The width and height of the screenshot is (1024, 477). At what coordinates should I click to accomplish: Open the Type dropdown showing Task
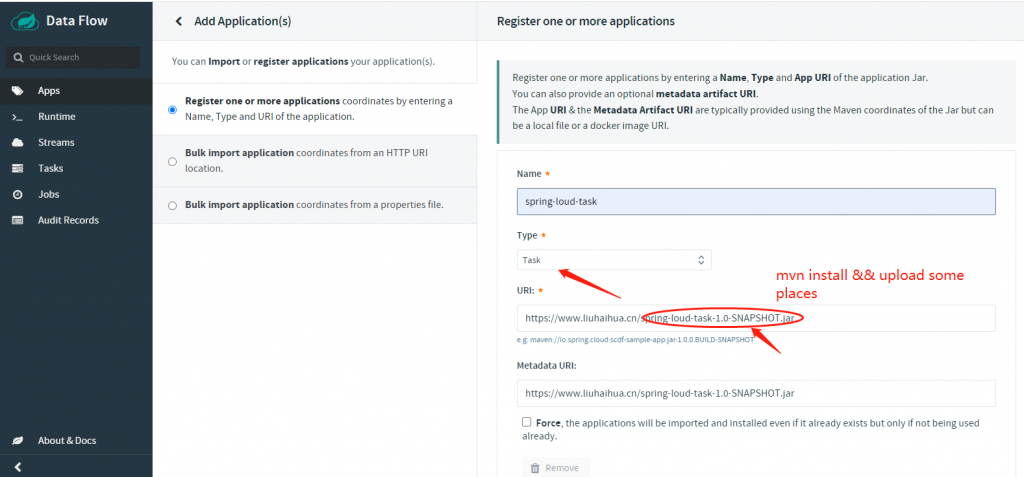point(614,260)
